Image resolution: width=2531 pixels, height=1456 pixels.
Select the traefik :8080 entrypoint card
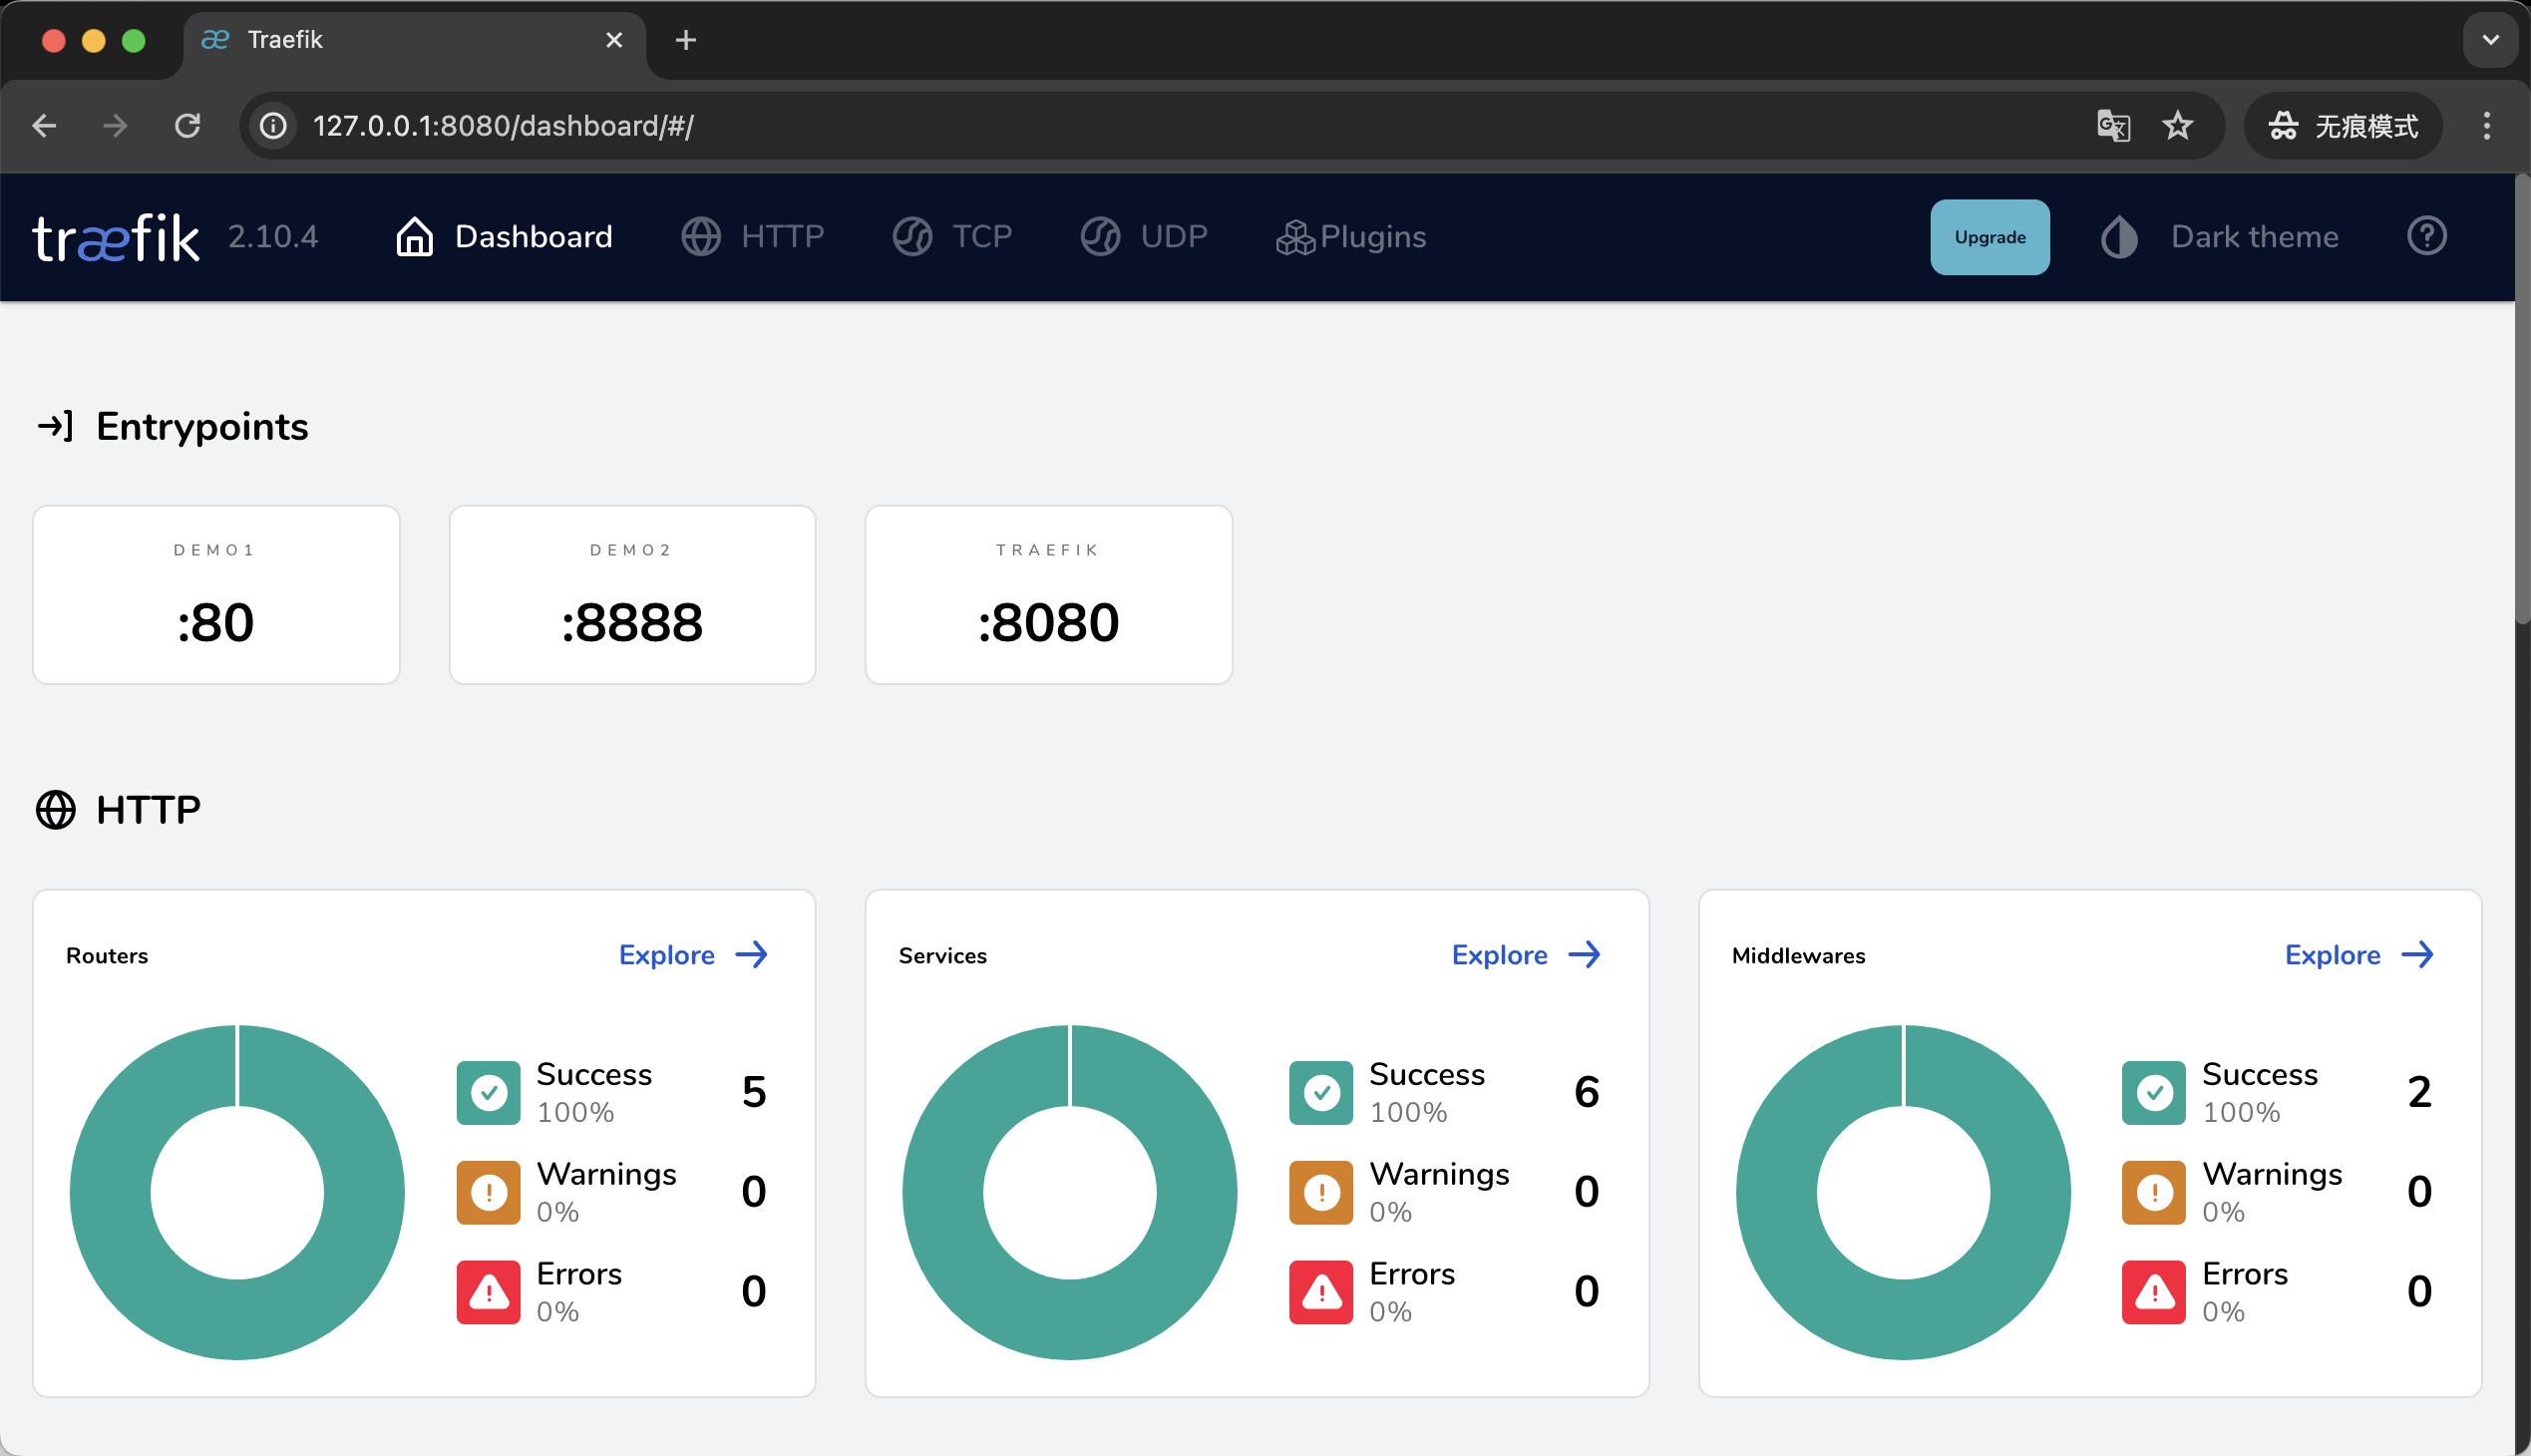click(1047, 595)
